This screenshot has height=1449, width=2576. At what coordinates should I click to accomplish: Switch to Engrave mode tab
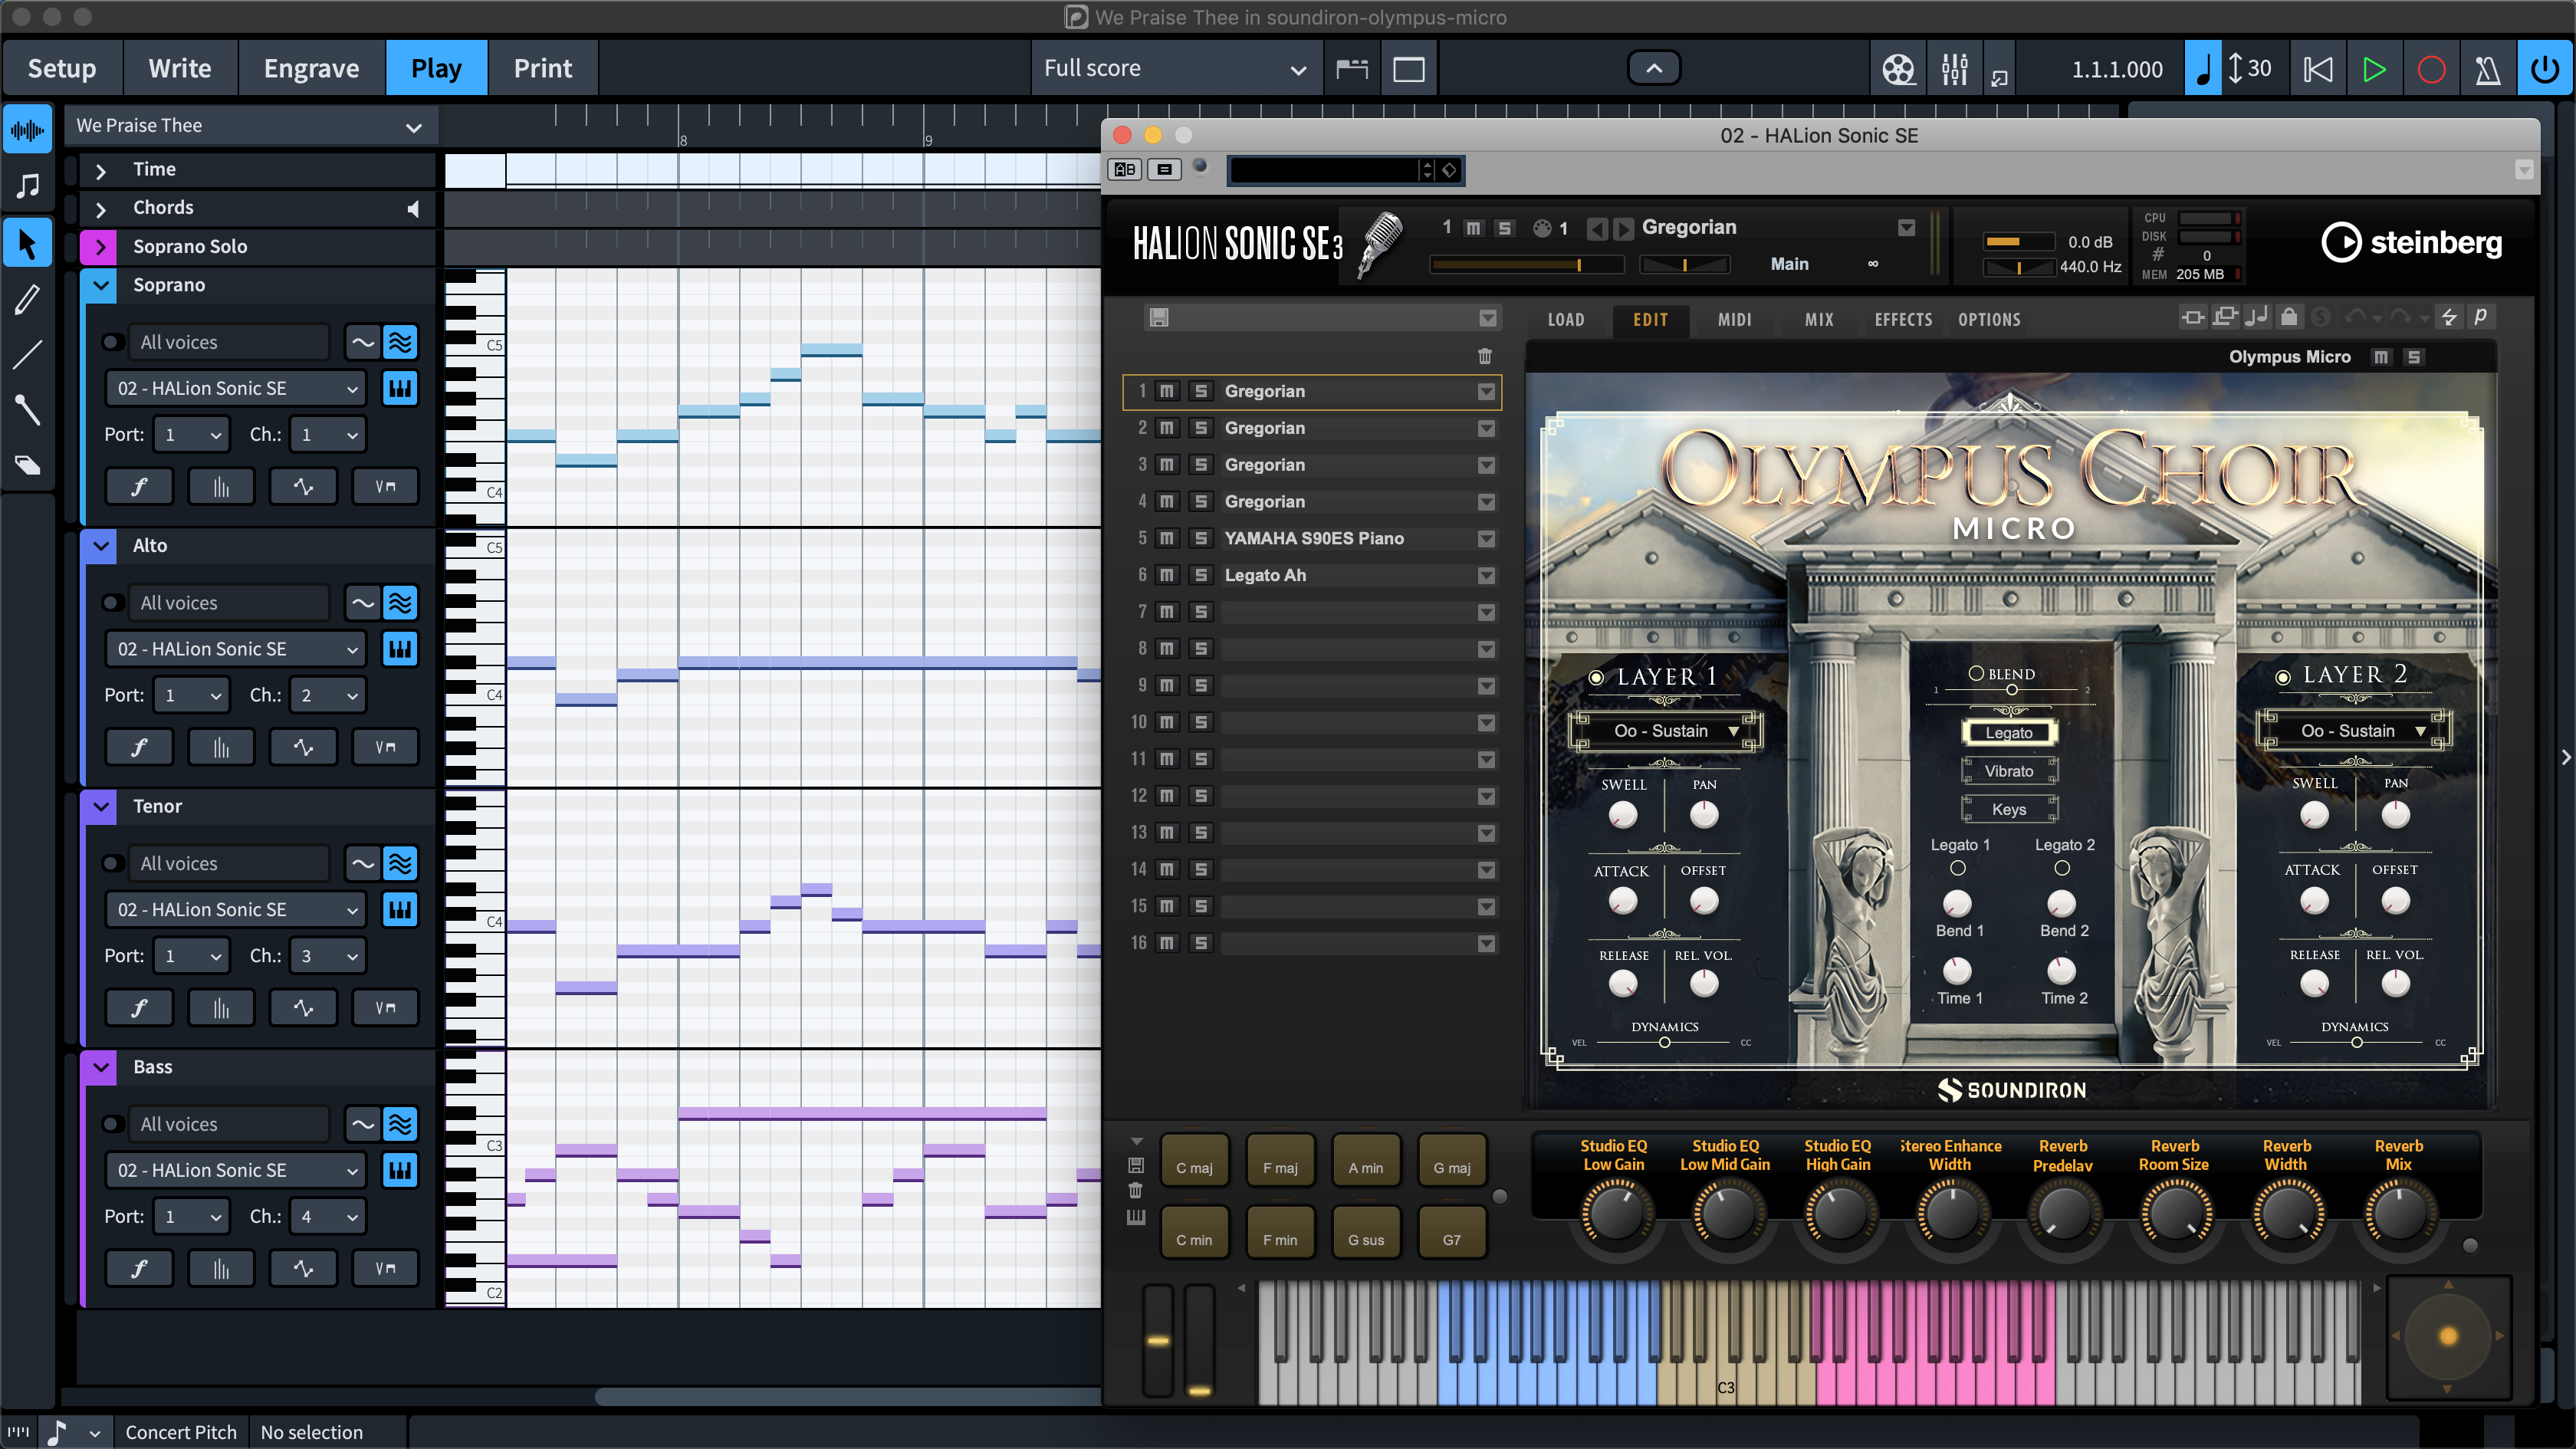(311, 69)
